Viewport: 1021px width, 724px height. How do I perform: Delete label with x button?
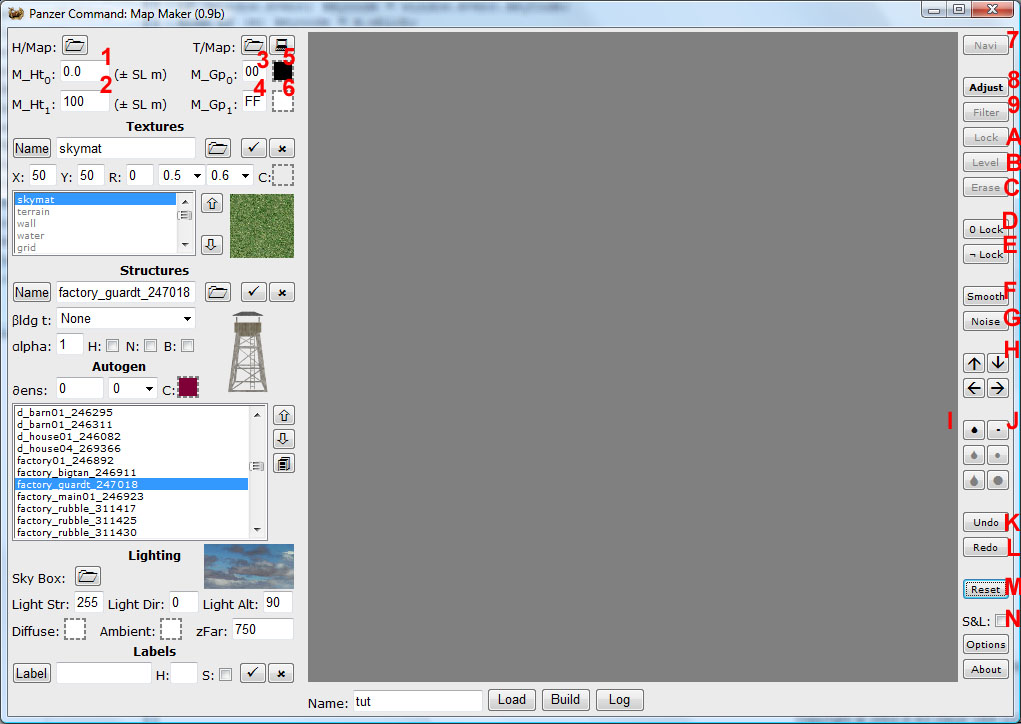tap(281, 673)
